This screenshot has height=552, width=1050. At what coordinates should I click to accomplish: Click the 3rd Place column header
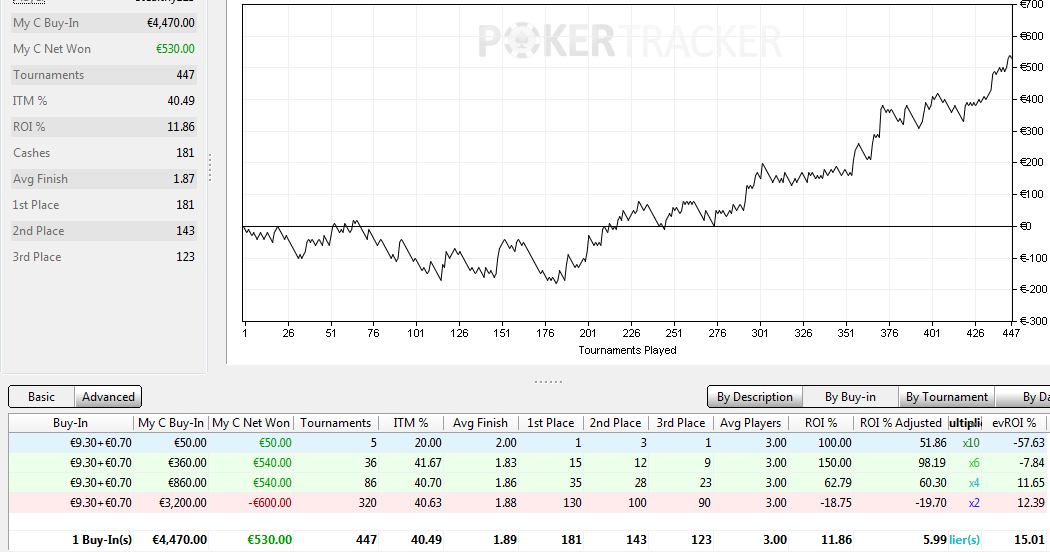[x=680, y=423]
